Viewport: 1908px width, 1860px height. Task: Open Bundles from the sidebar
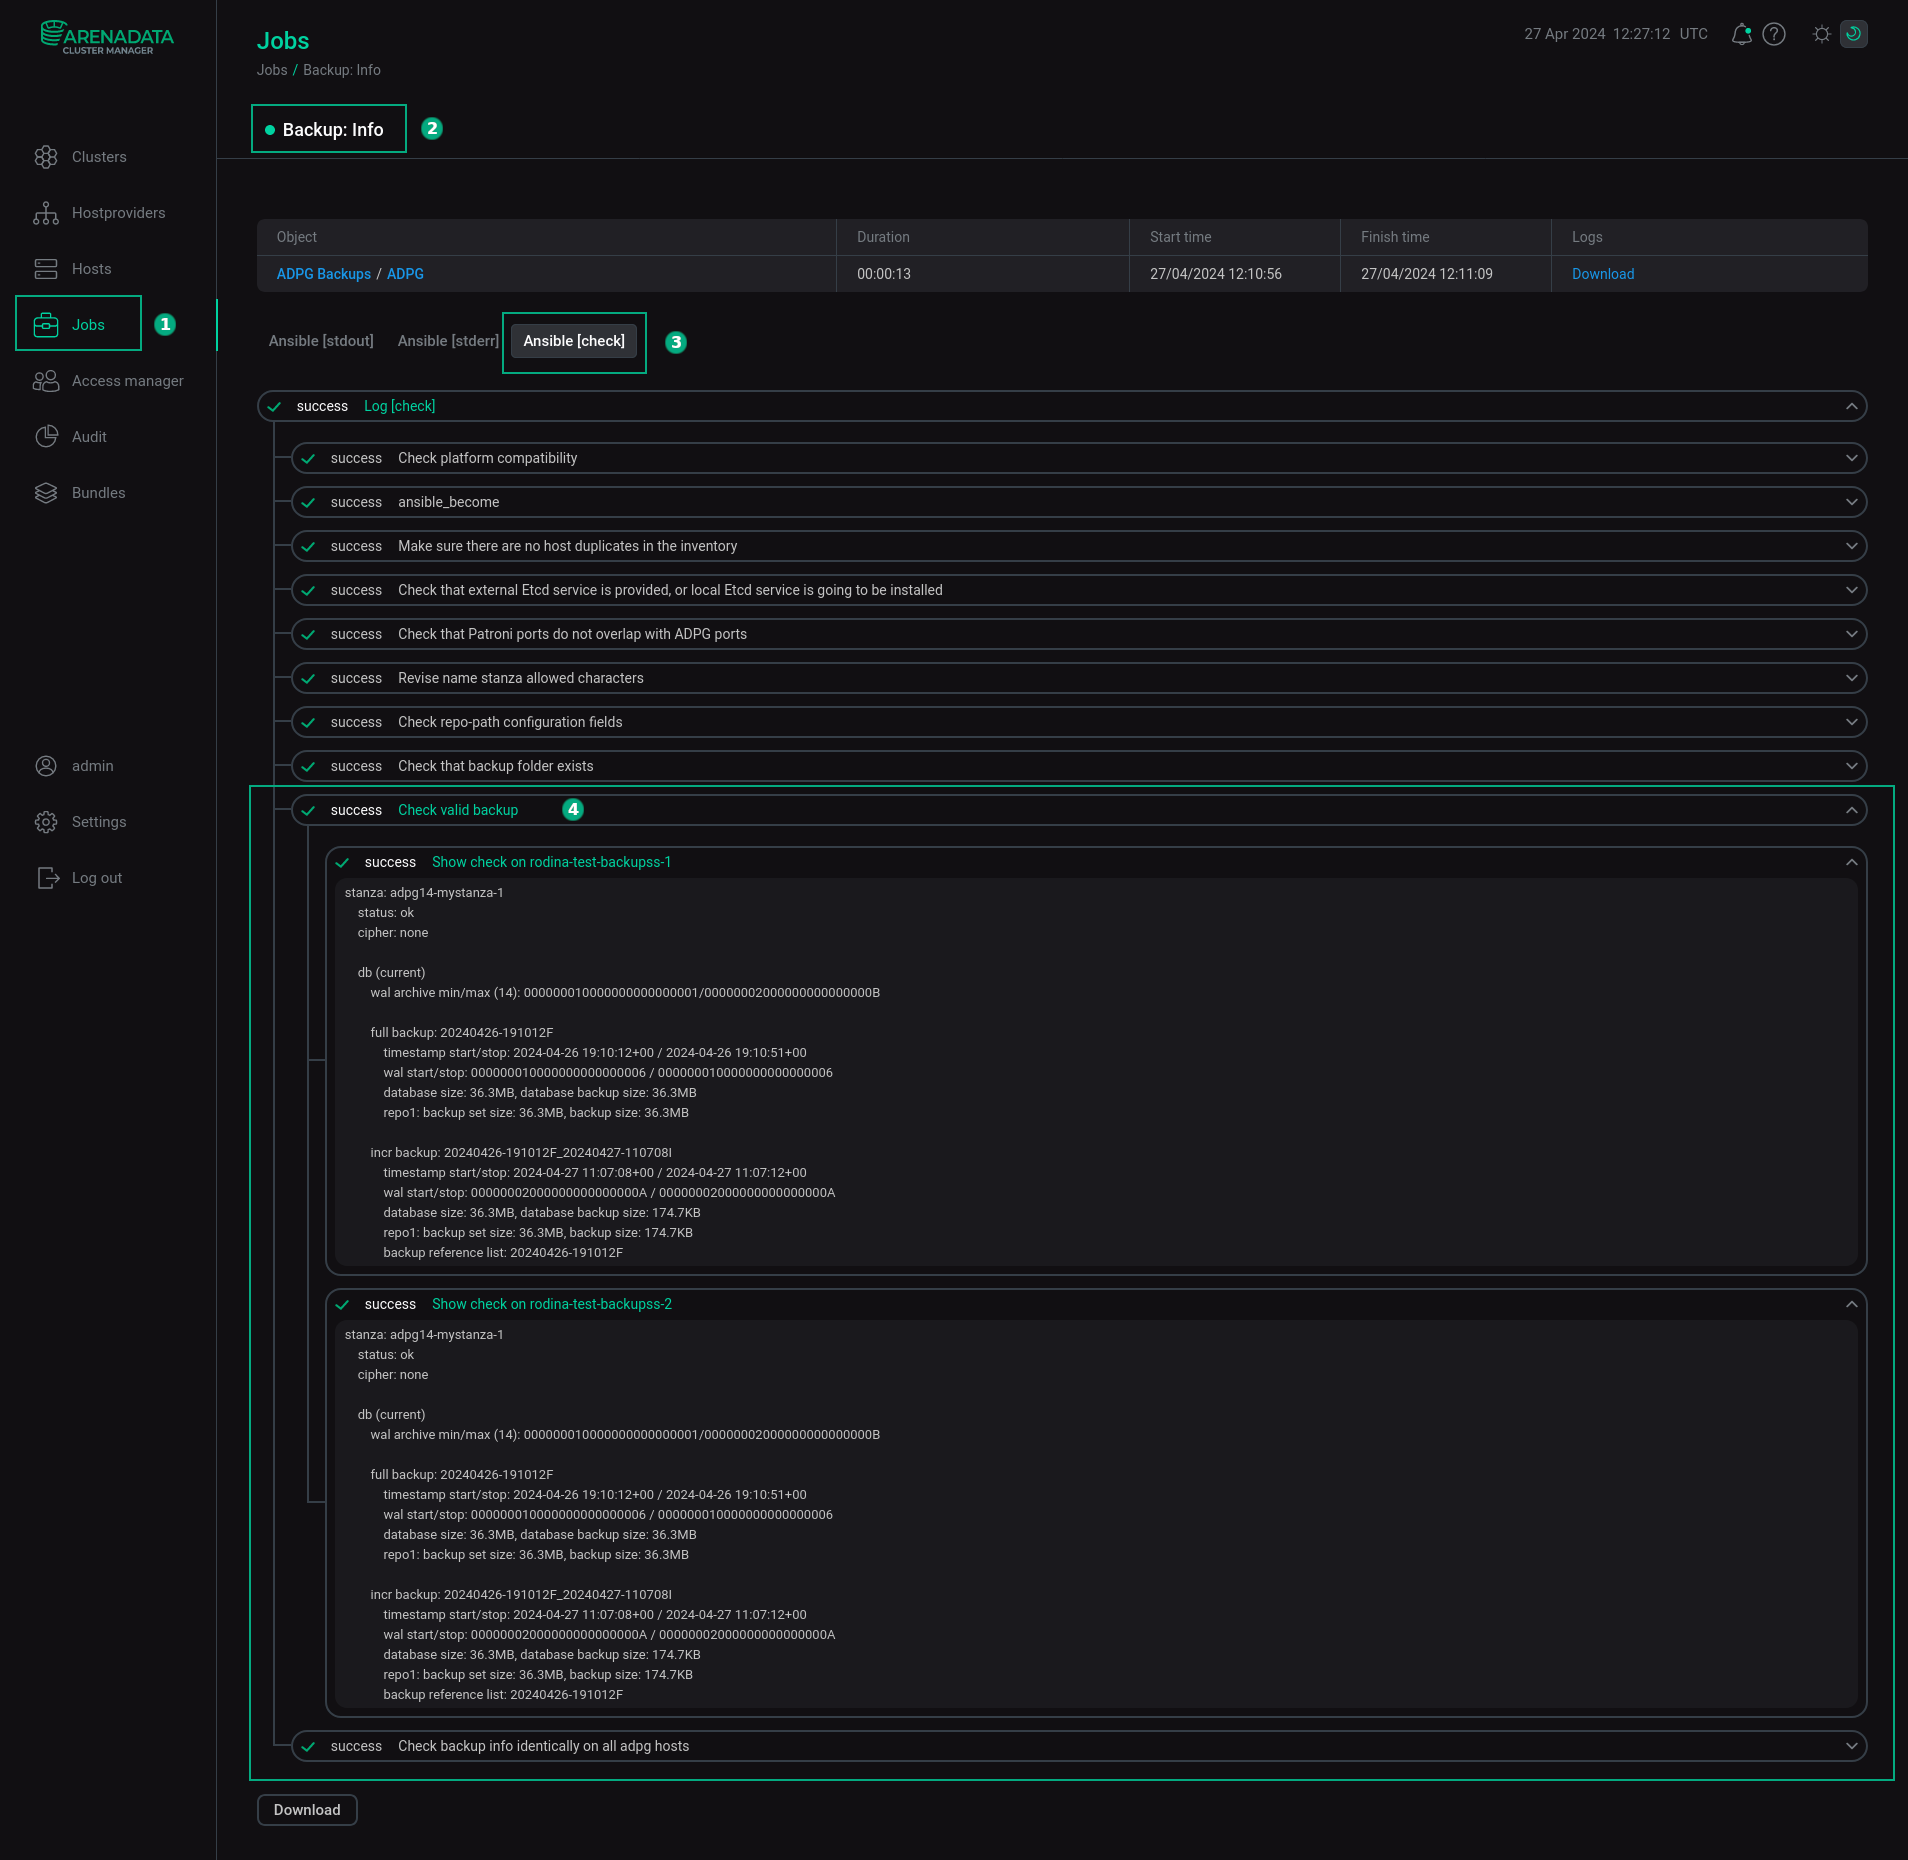[98, 493]
